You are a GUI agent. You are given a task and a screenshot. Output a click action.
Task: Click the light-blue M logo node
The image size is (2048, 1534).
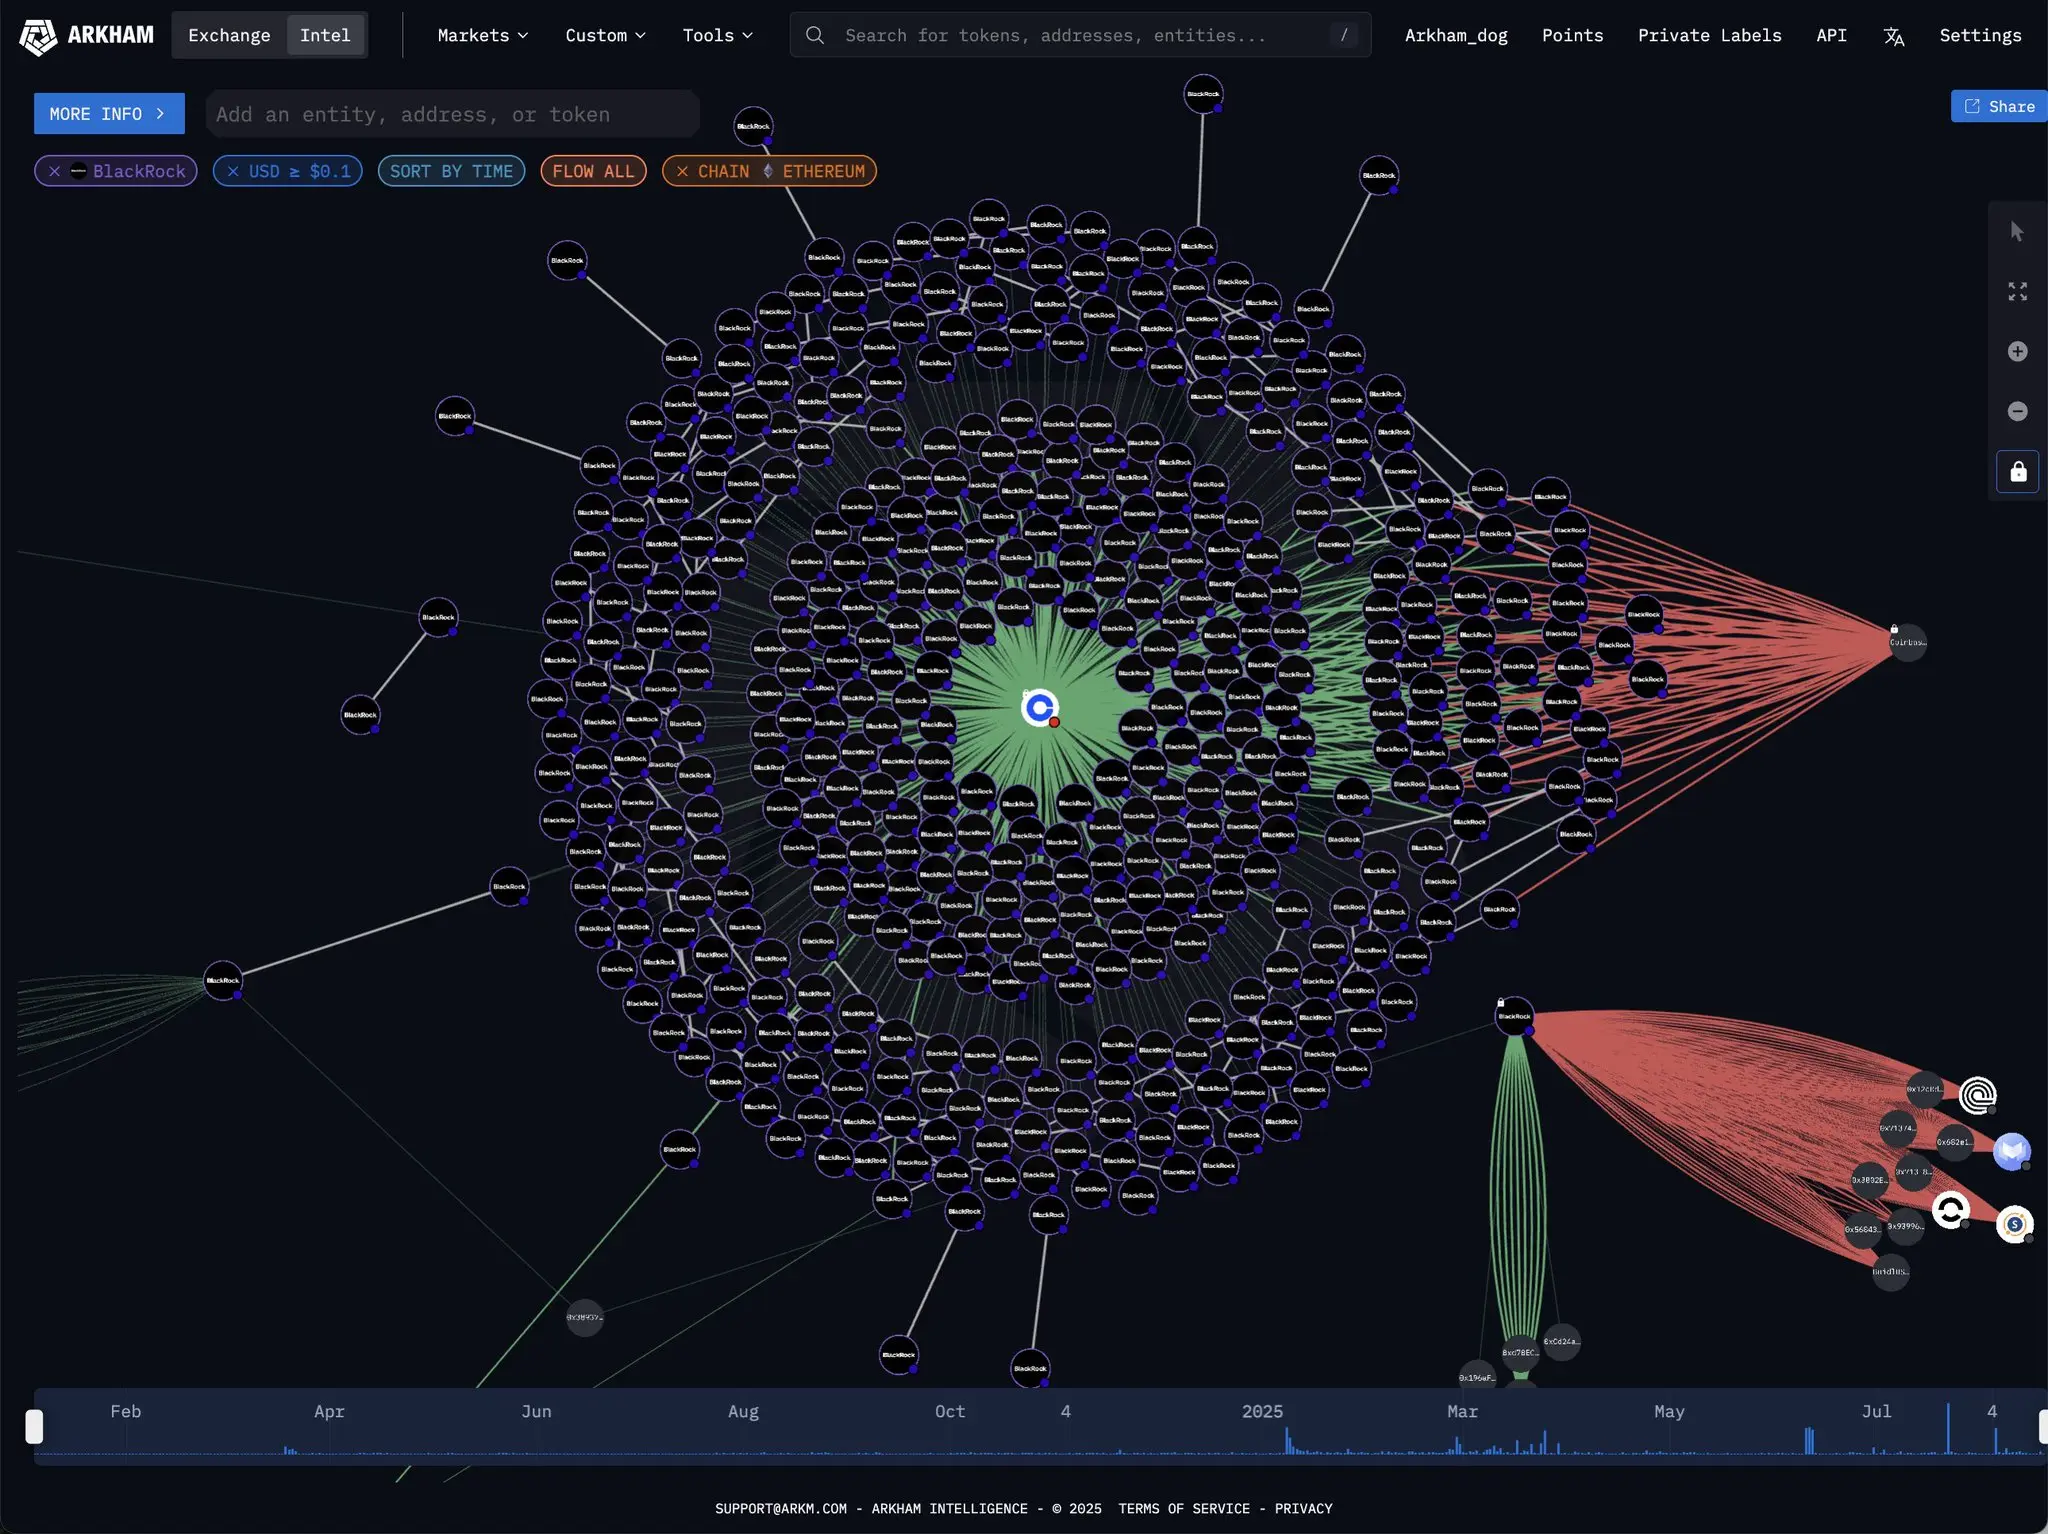[x=2012, y=1151]
